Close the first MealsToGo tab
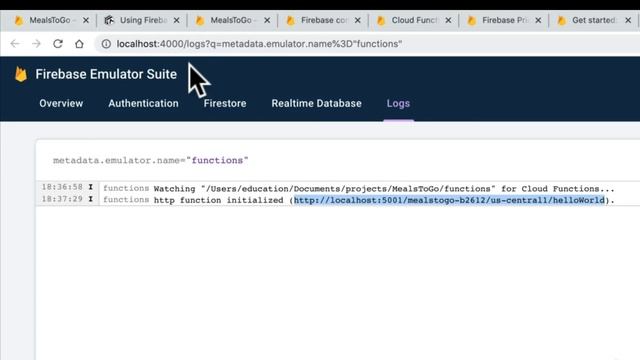The height and width of the screenshot is (360, 640). (86, 20)
